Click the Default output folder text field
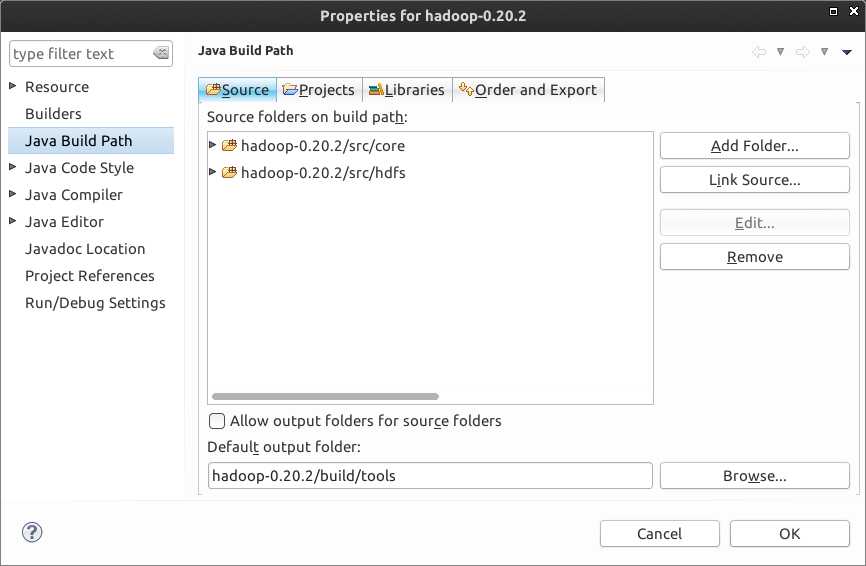Image resolution: width=866 pixels, height=566 pixels. (x=430, y=476)
